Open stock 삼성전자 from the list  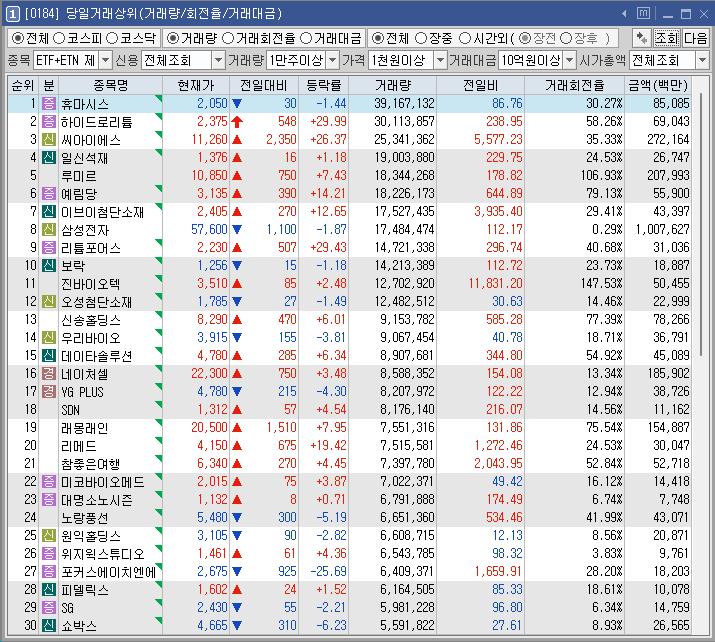click(85, 230)
